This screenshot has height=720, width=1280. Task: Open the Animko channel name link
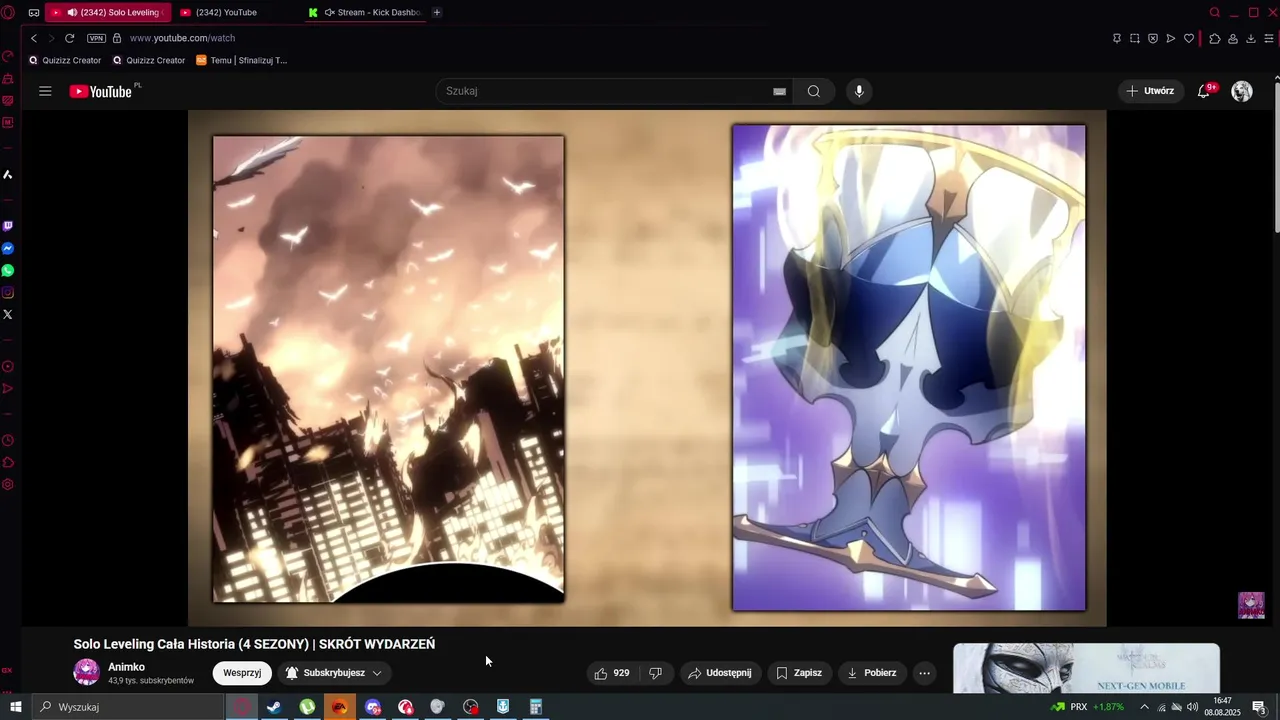pos(126,667)
